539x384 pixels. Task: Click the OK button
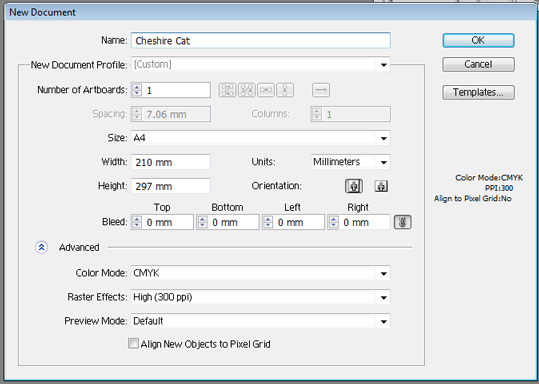point(478,41)
